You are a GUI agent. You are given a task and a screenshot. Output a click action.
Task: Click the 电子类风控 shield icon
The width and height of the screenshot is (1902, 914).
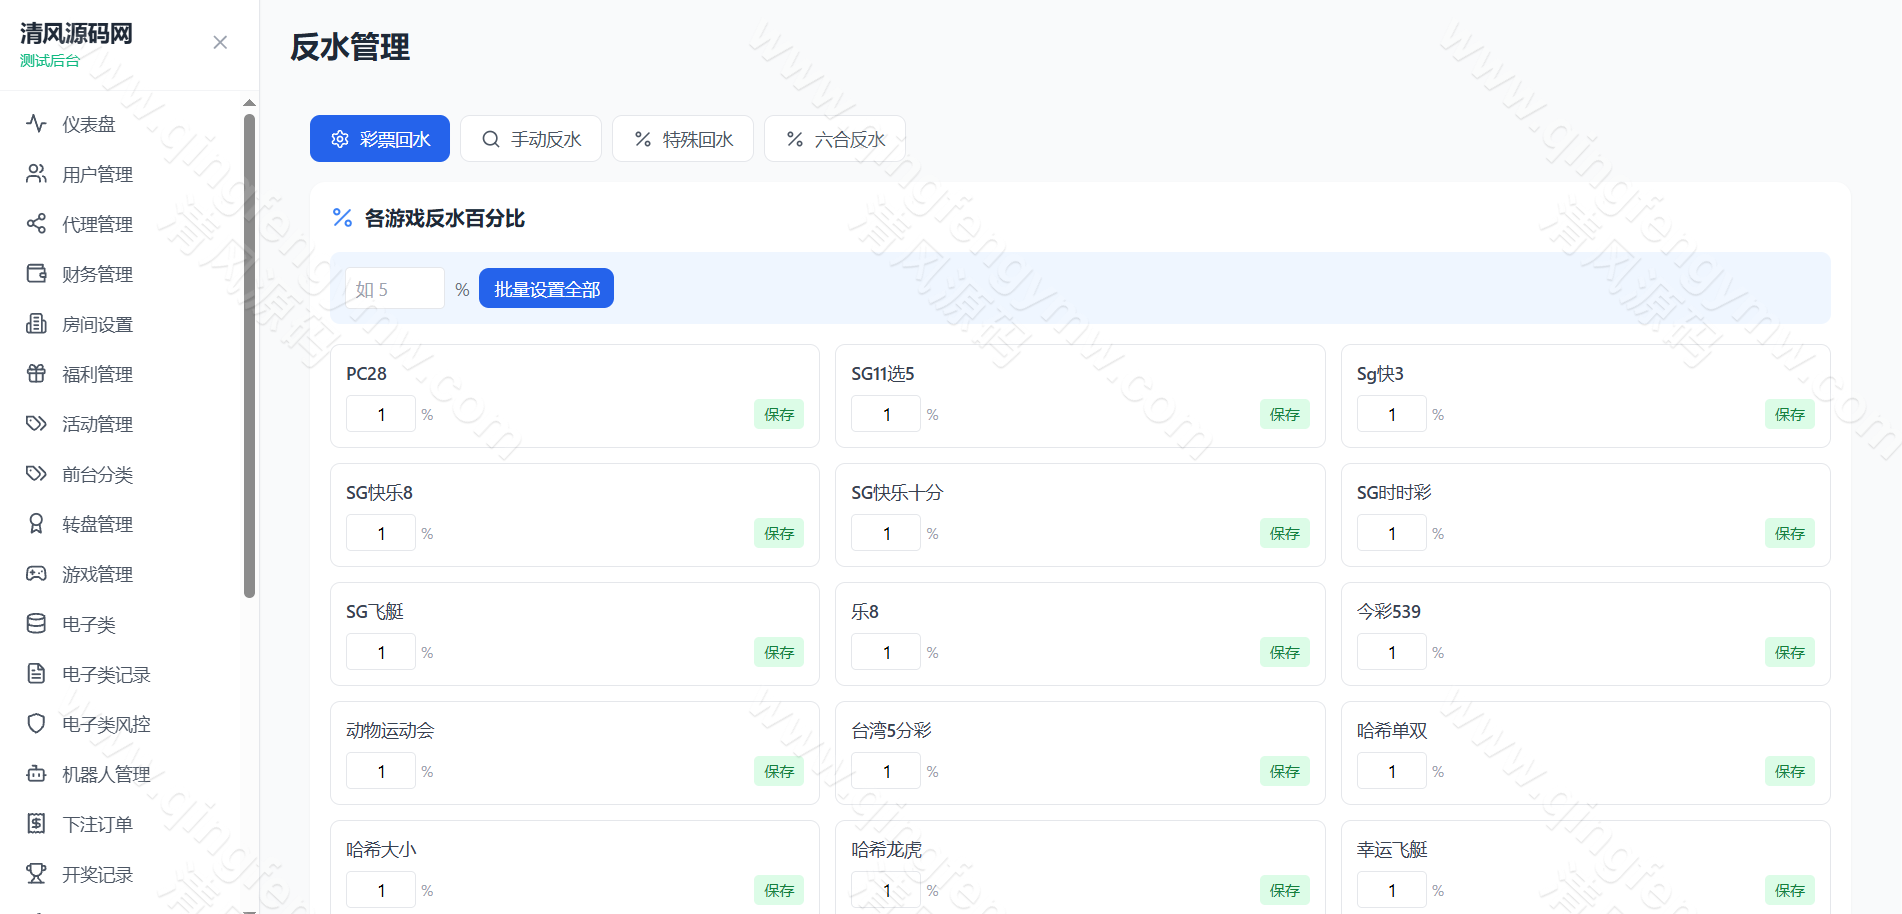pos(36,723)
